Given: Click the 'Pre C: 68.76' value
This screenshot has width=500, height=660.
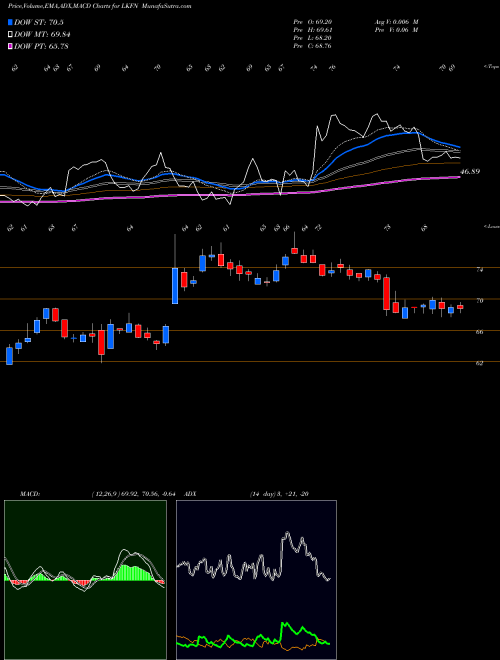Looking at the screenshot, I should [313, 46].
